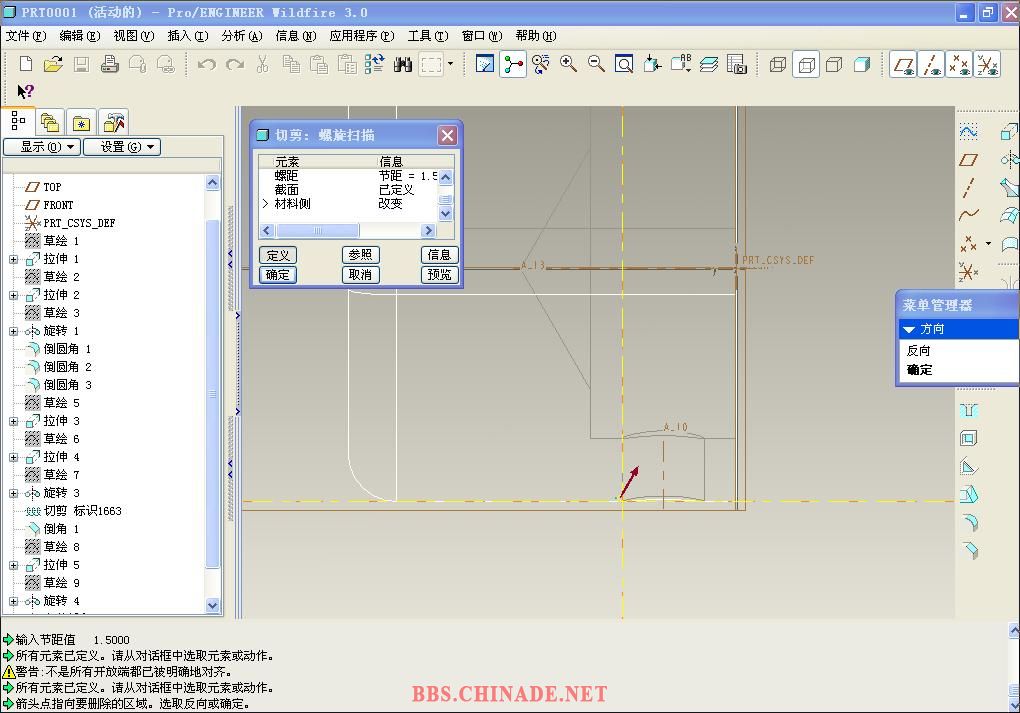Expand the 拉伸 1 tree node
The height and width of the screenshot is (713, 1020).
click(14, 260)
